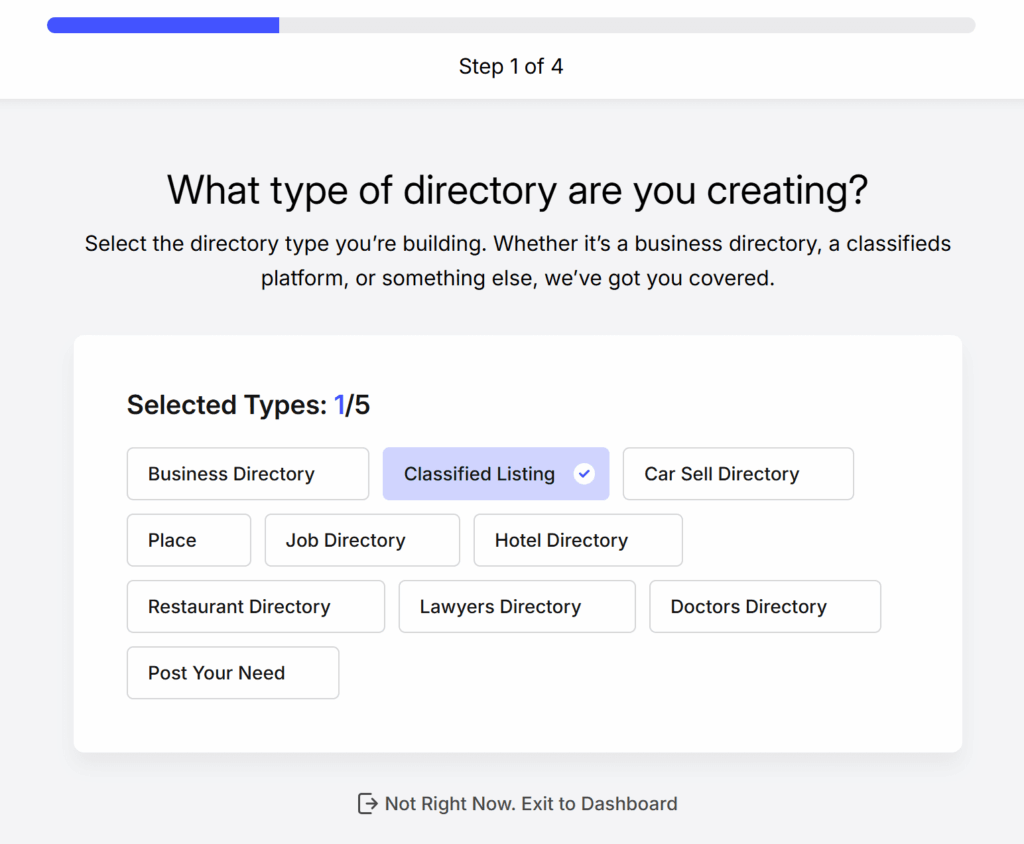1024x844 pixels.
Task: Choose the Car Sell Directory type
Action: [x=737, y=474]
